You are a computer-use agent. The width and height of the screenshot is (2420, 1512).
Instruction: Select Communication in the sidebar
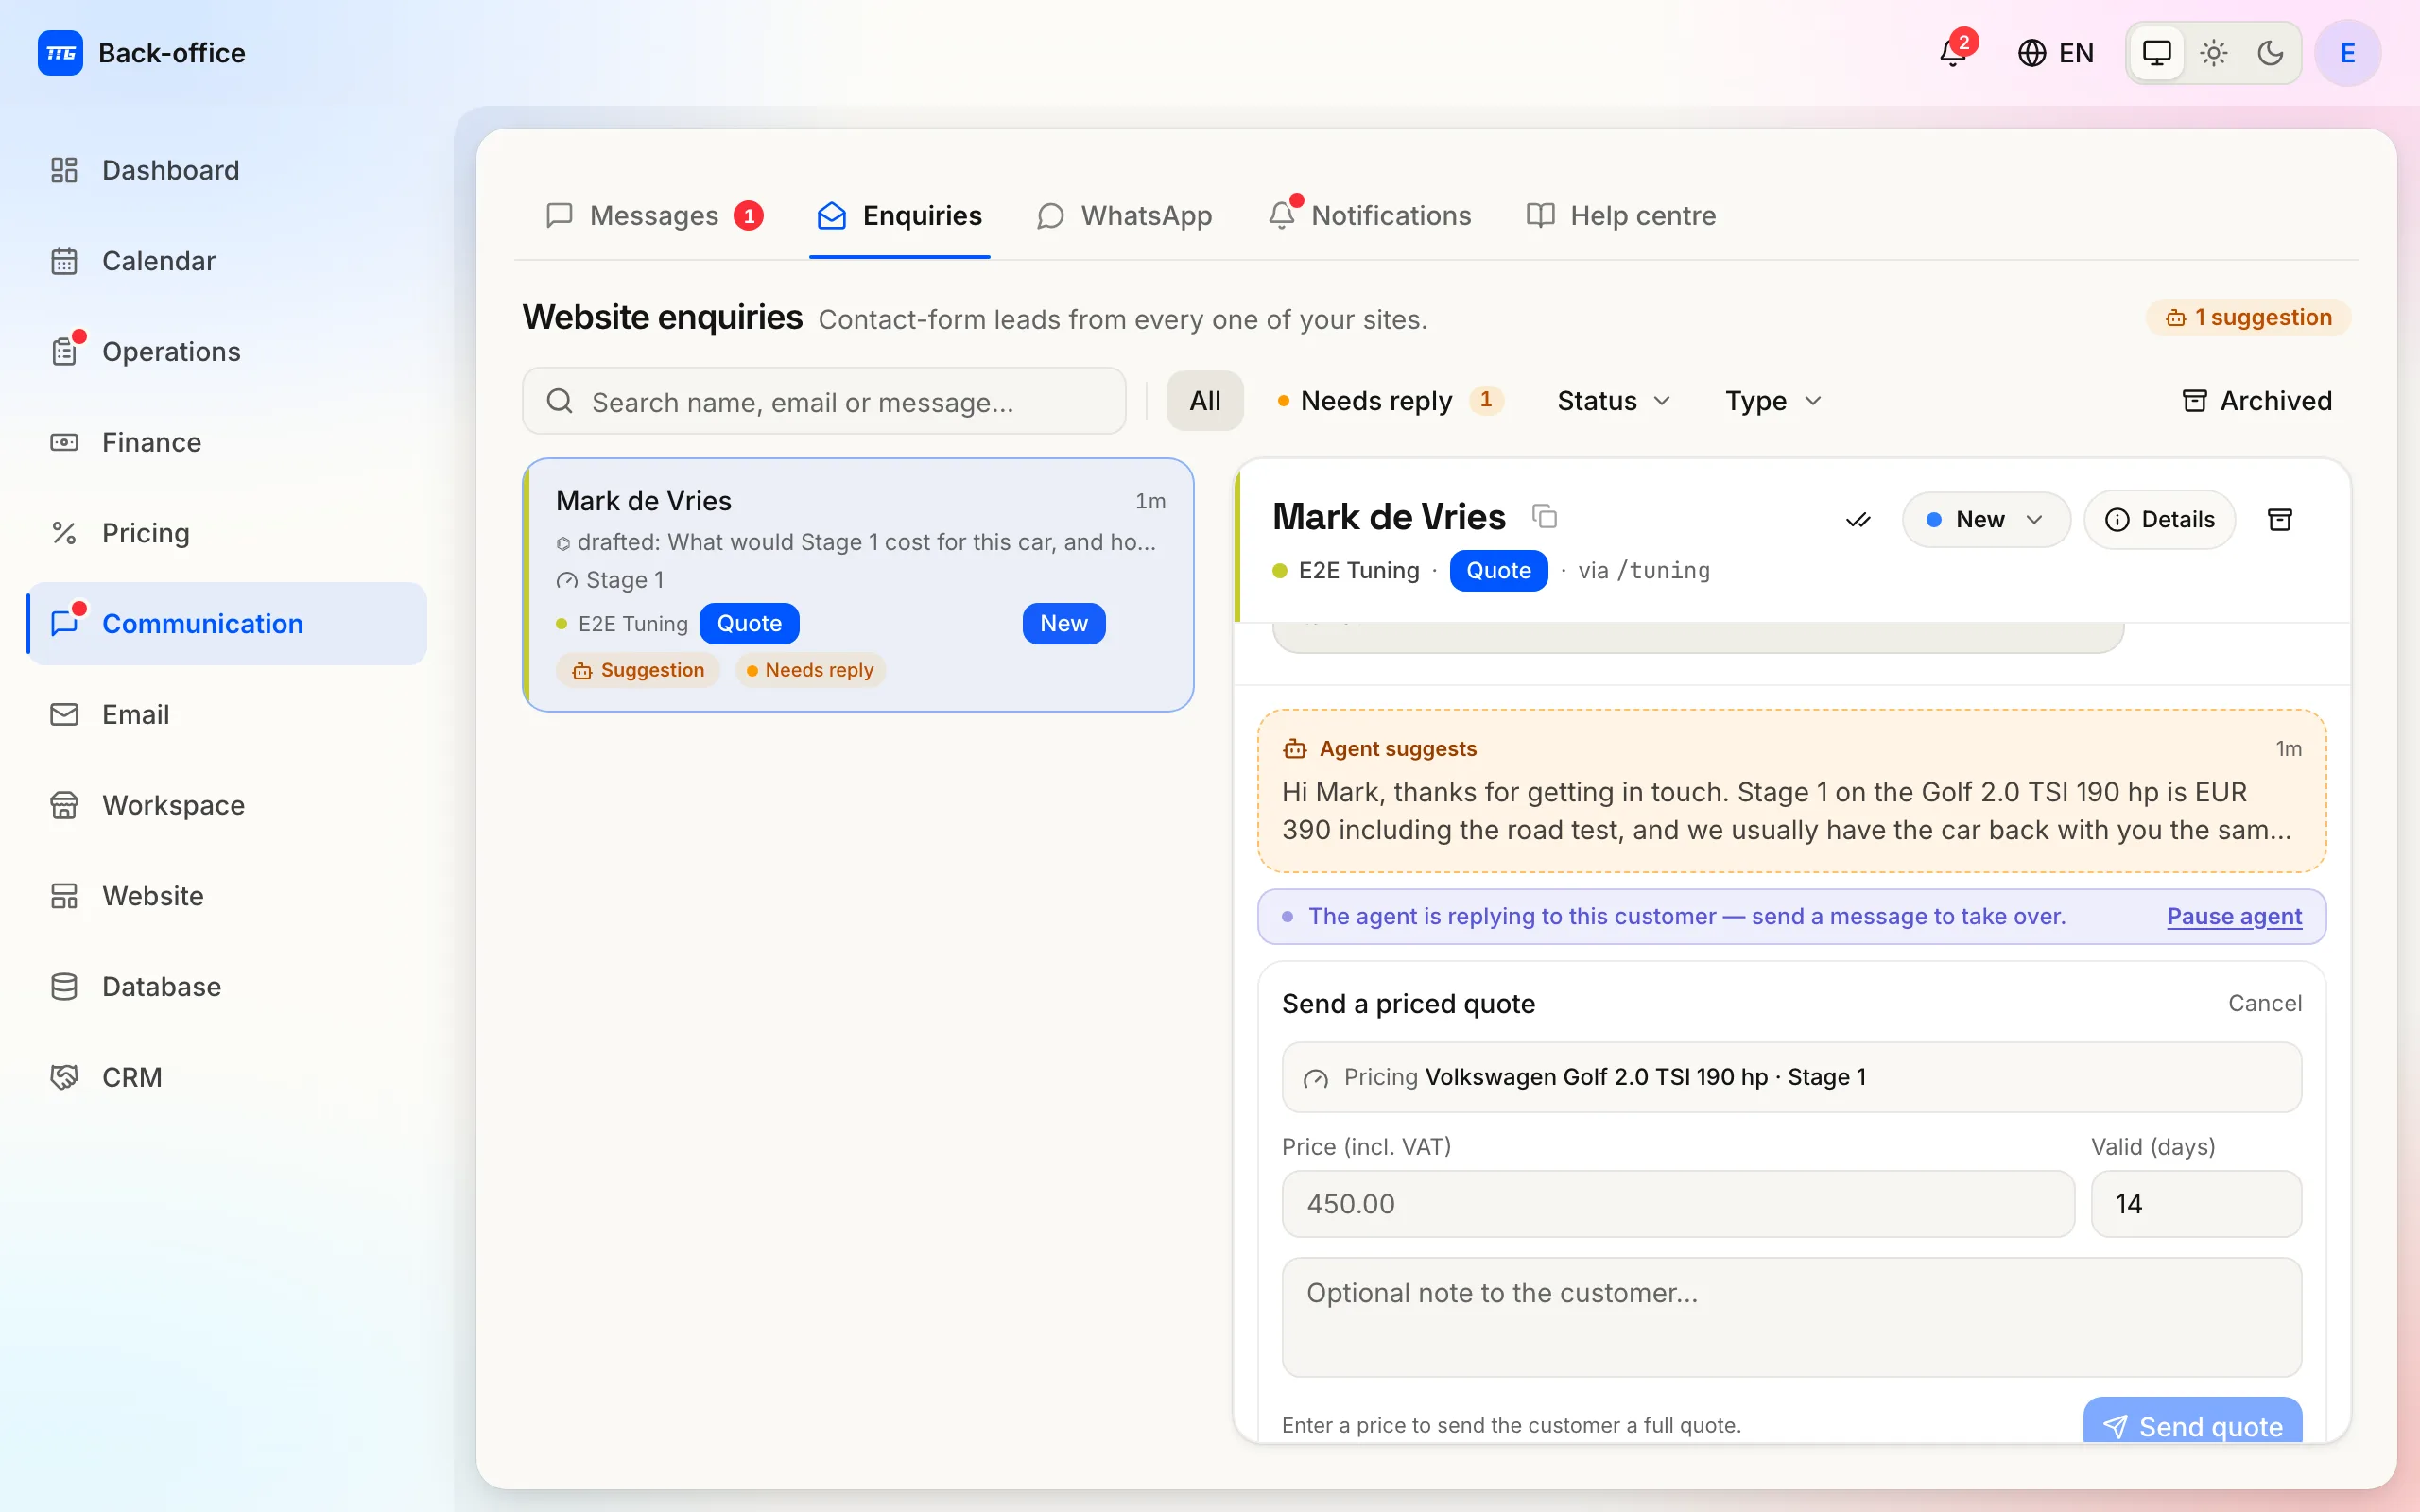(x=227, y=624)
